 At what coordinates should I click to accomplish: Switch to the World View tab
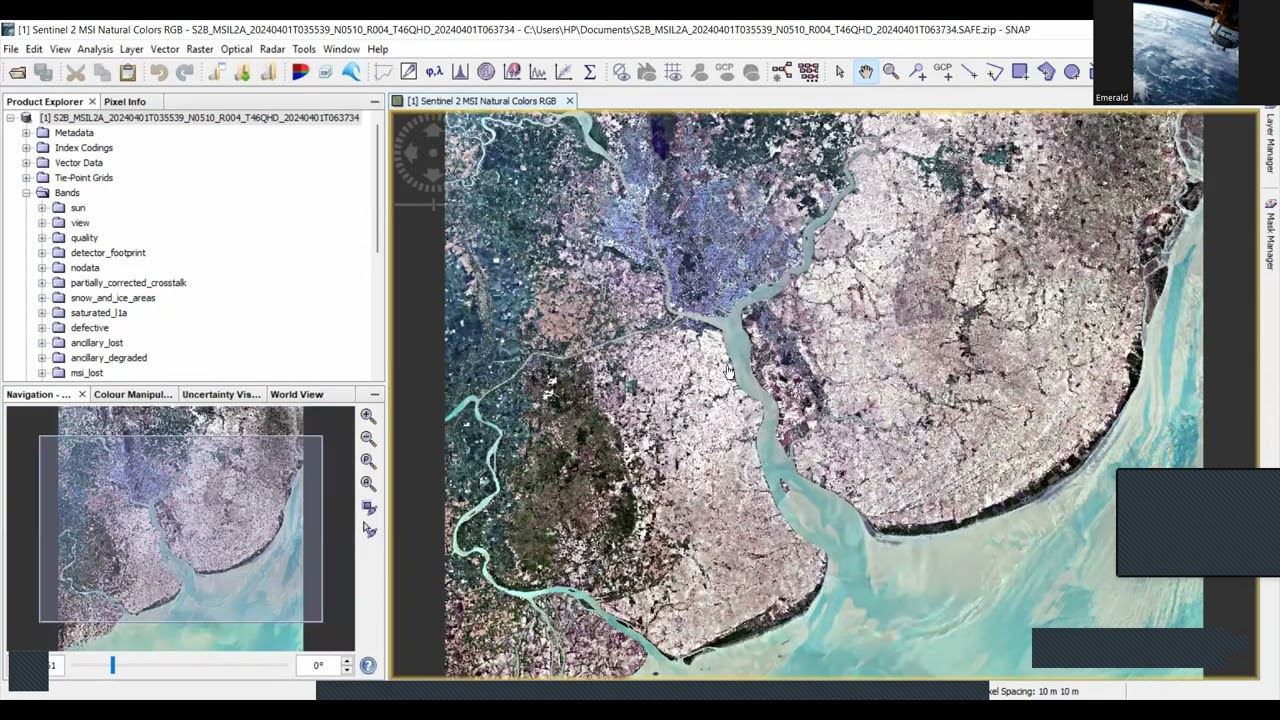click(297, 394)
